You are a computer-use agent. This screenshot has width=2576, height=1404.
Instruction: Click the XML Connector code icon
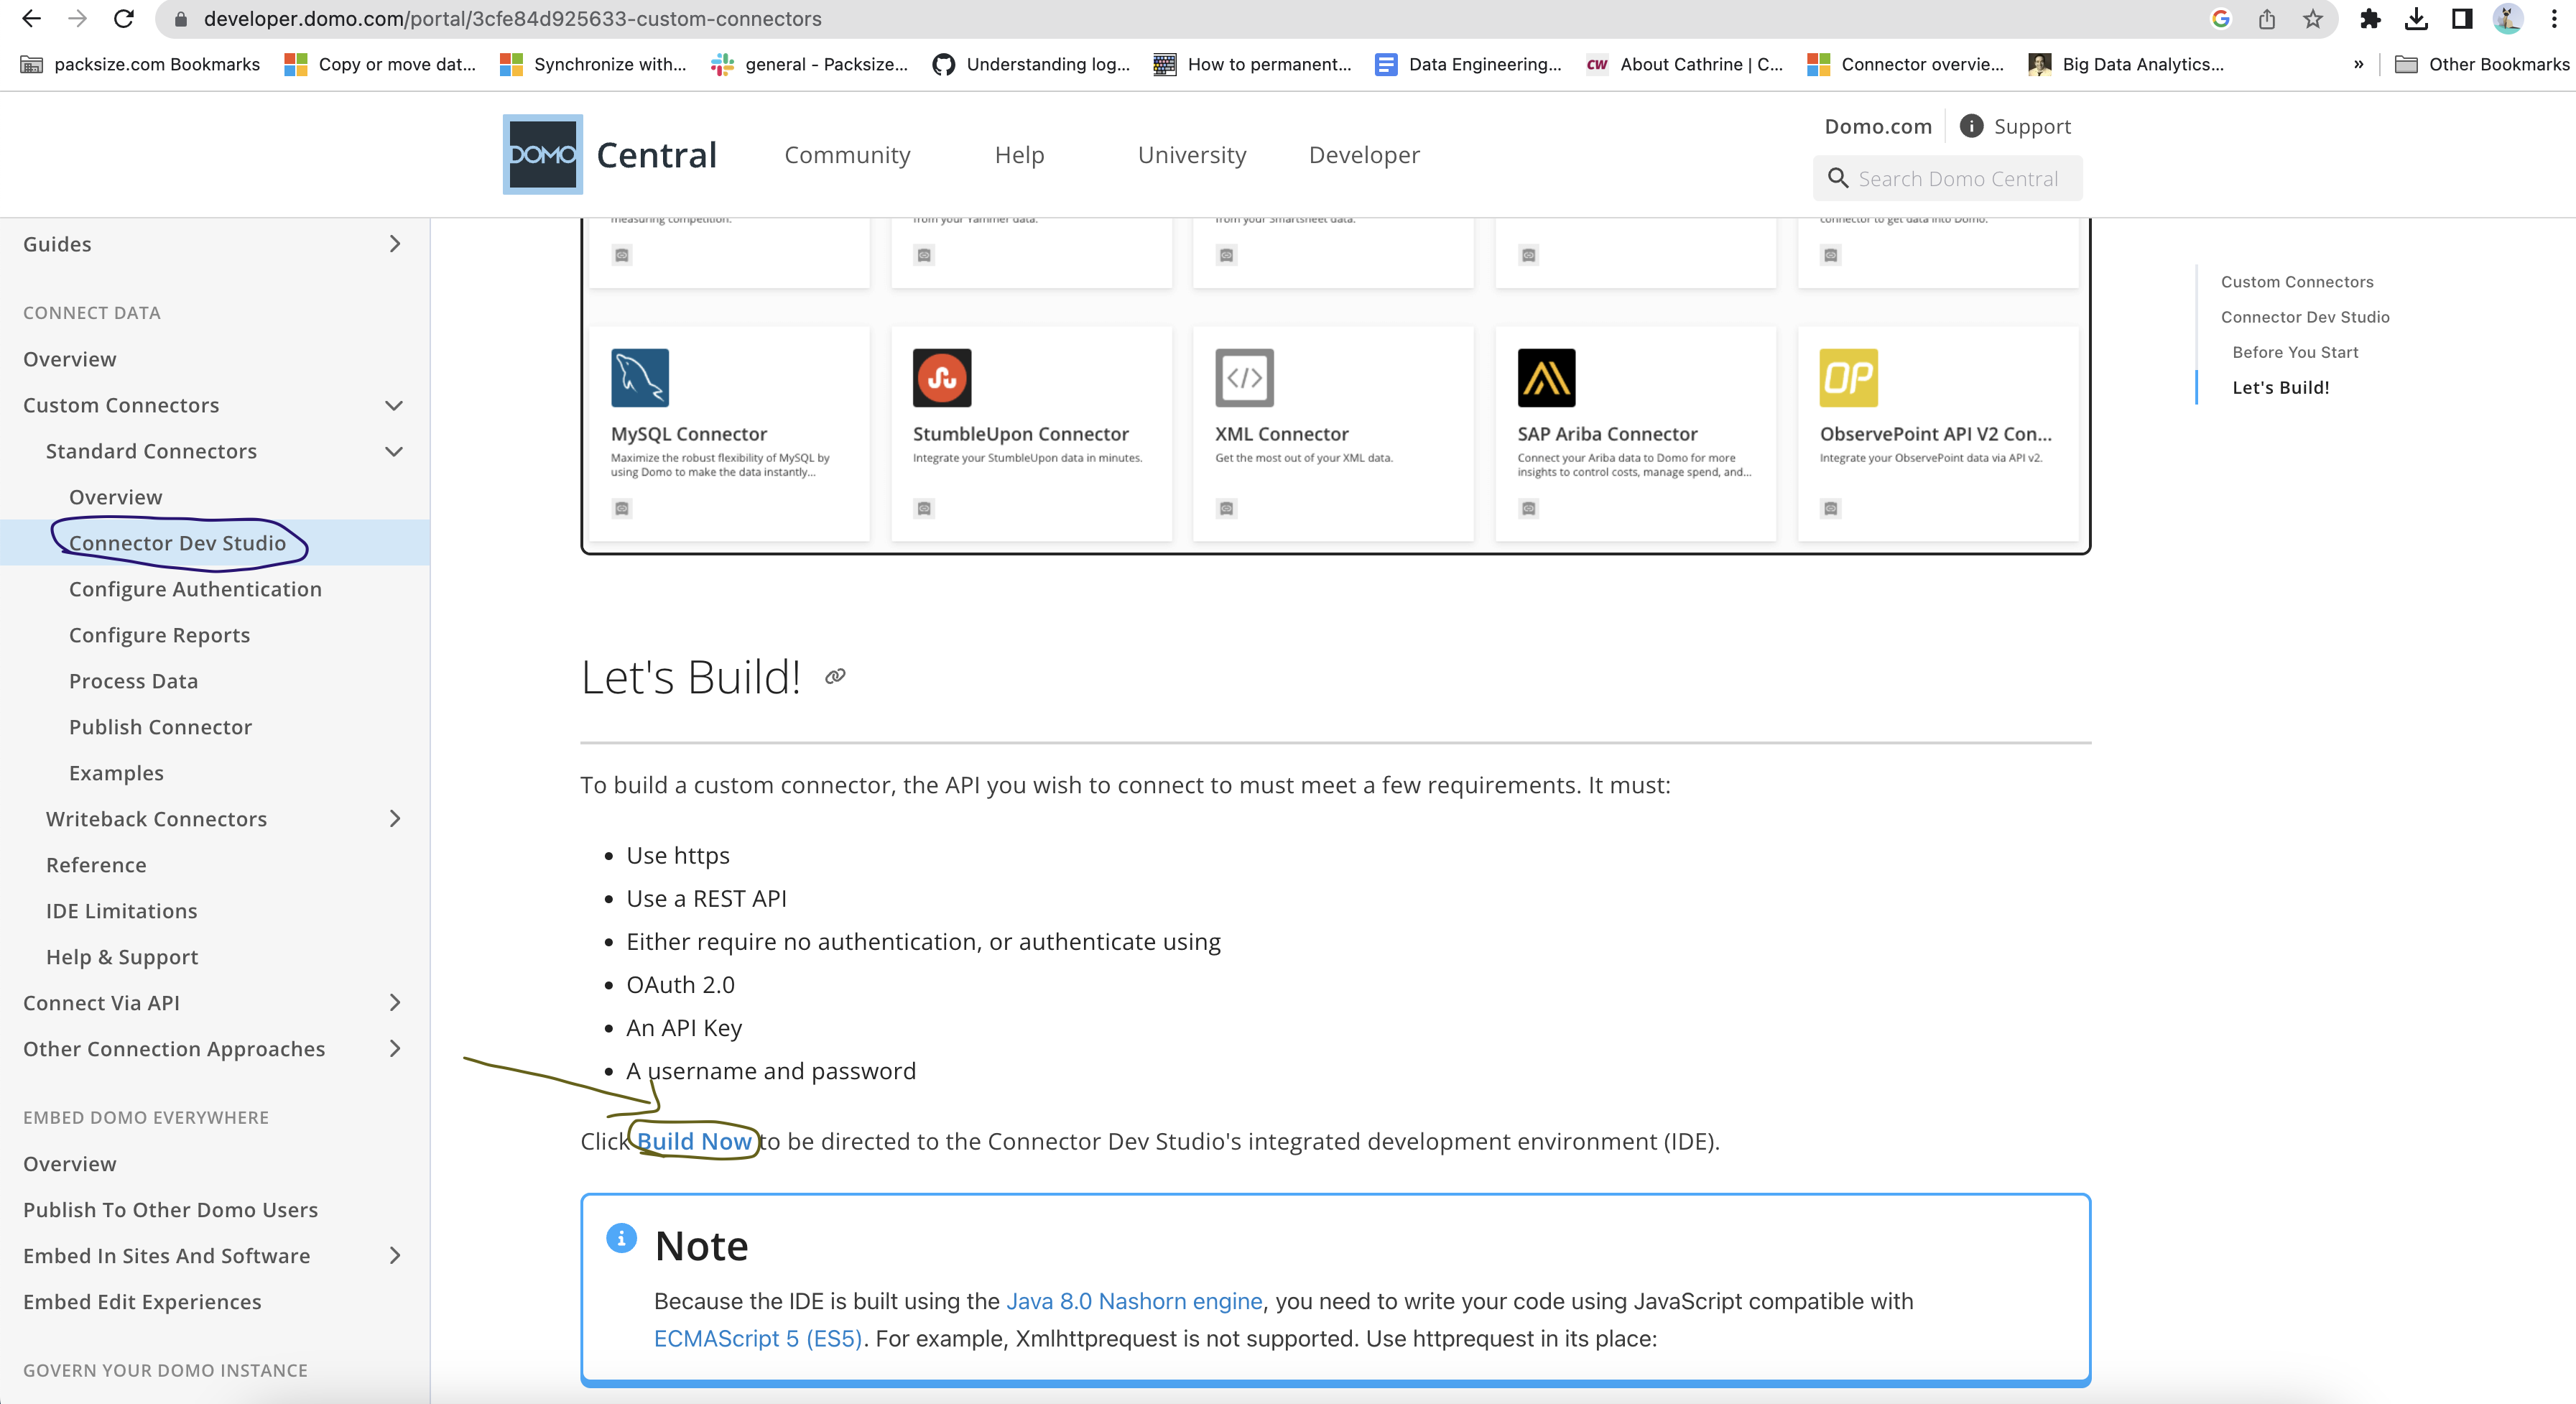tap(1244, 377)
